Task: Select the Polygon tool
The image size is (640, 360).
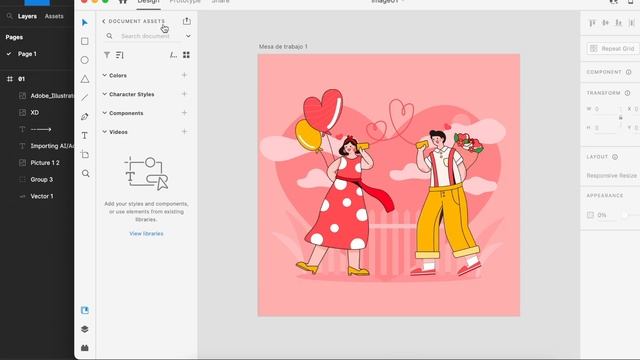Action: tap(84, 79)
